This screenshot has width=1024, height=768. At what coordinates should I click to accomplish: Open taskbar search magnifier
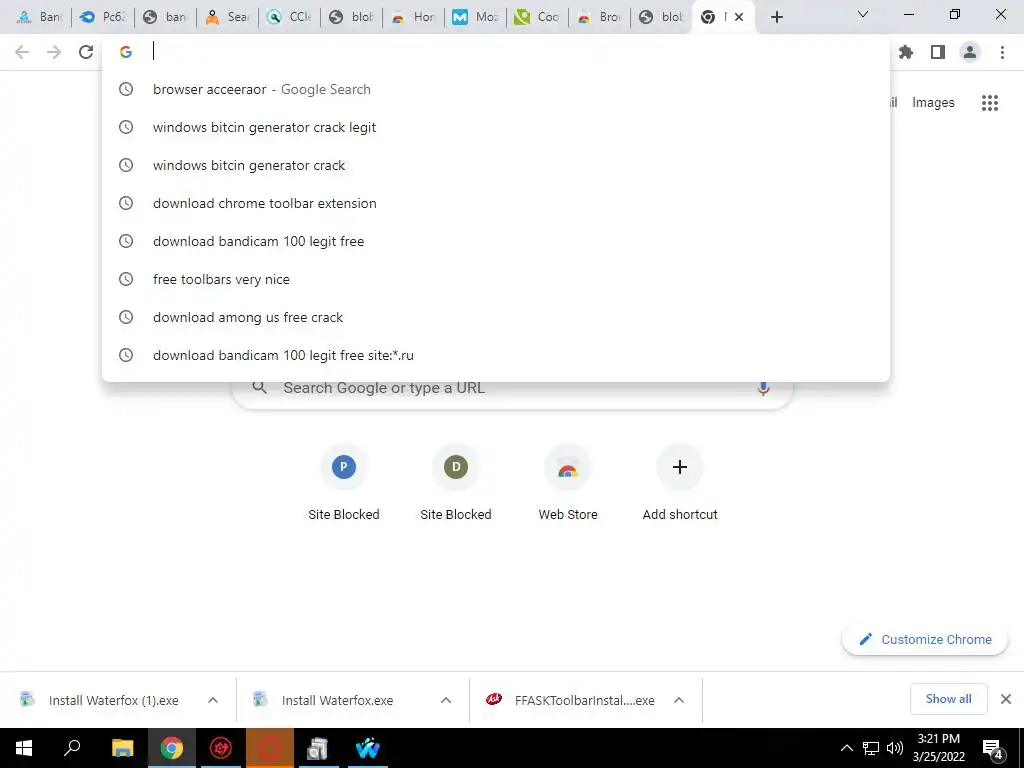point(72,748)
